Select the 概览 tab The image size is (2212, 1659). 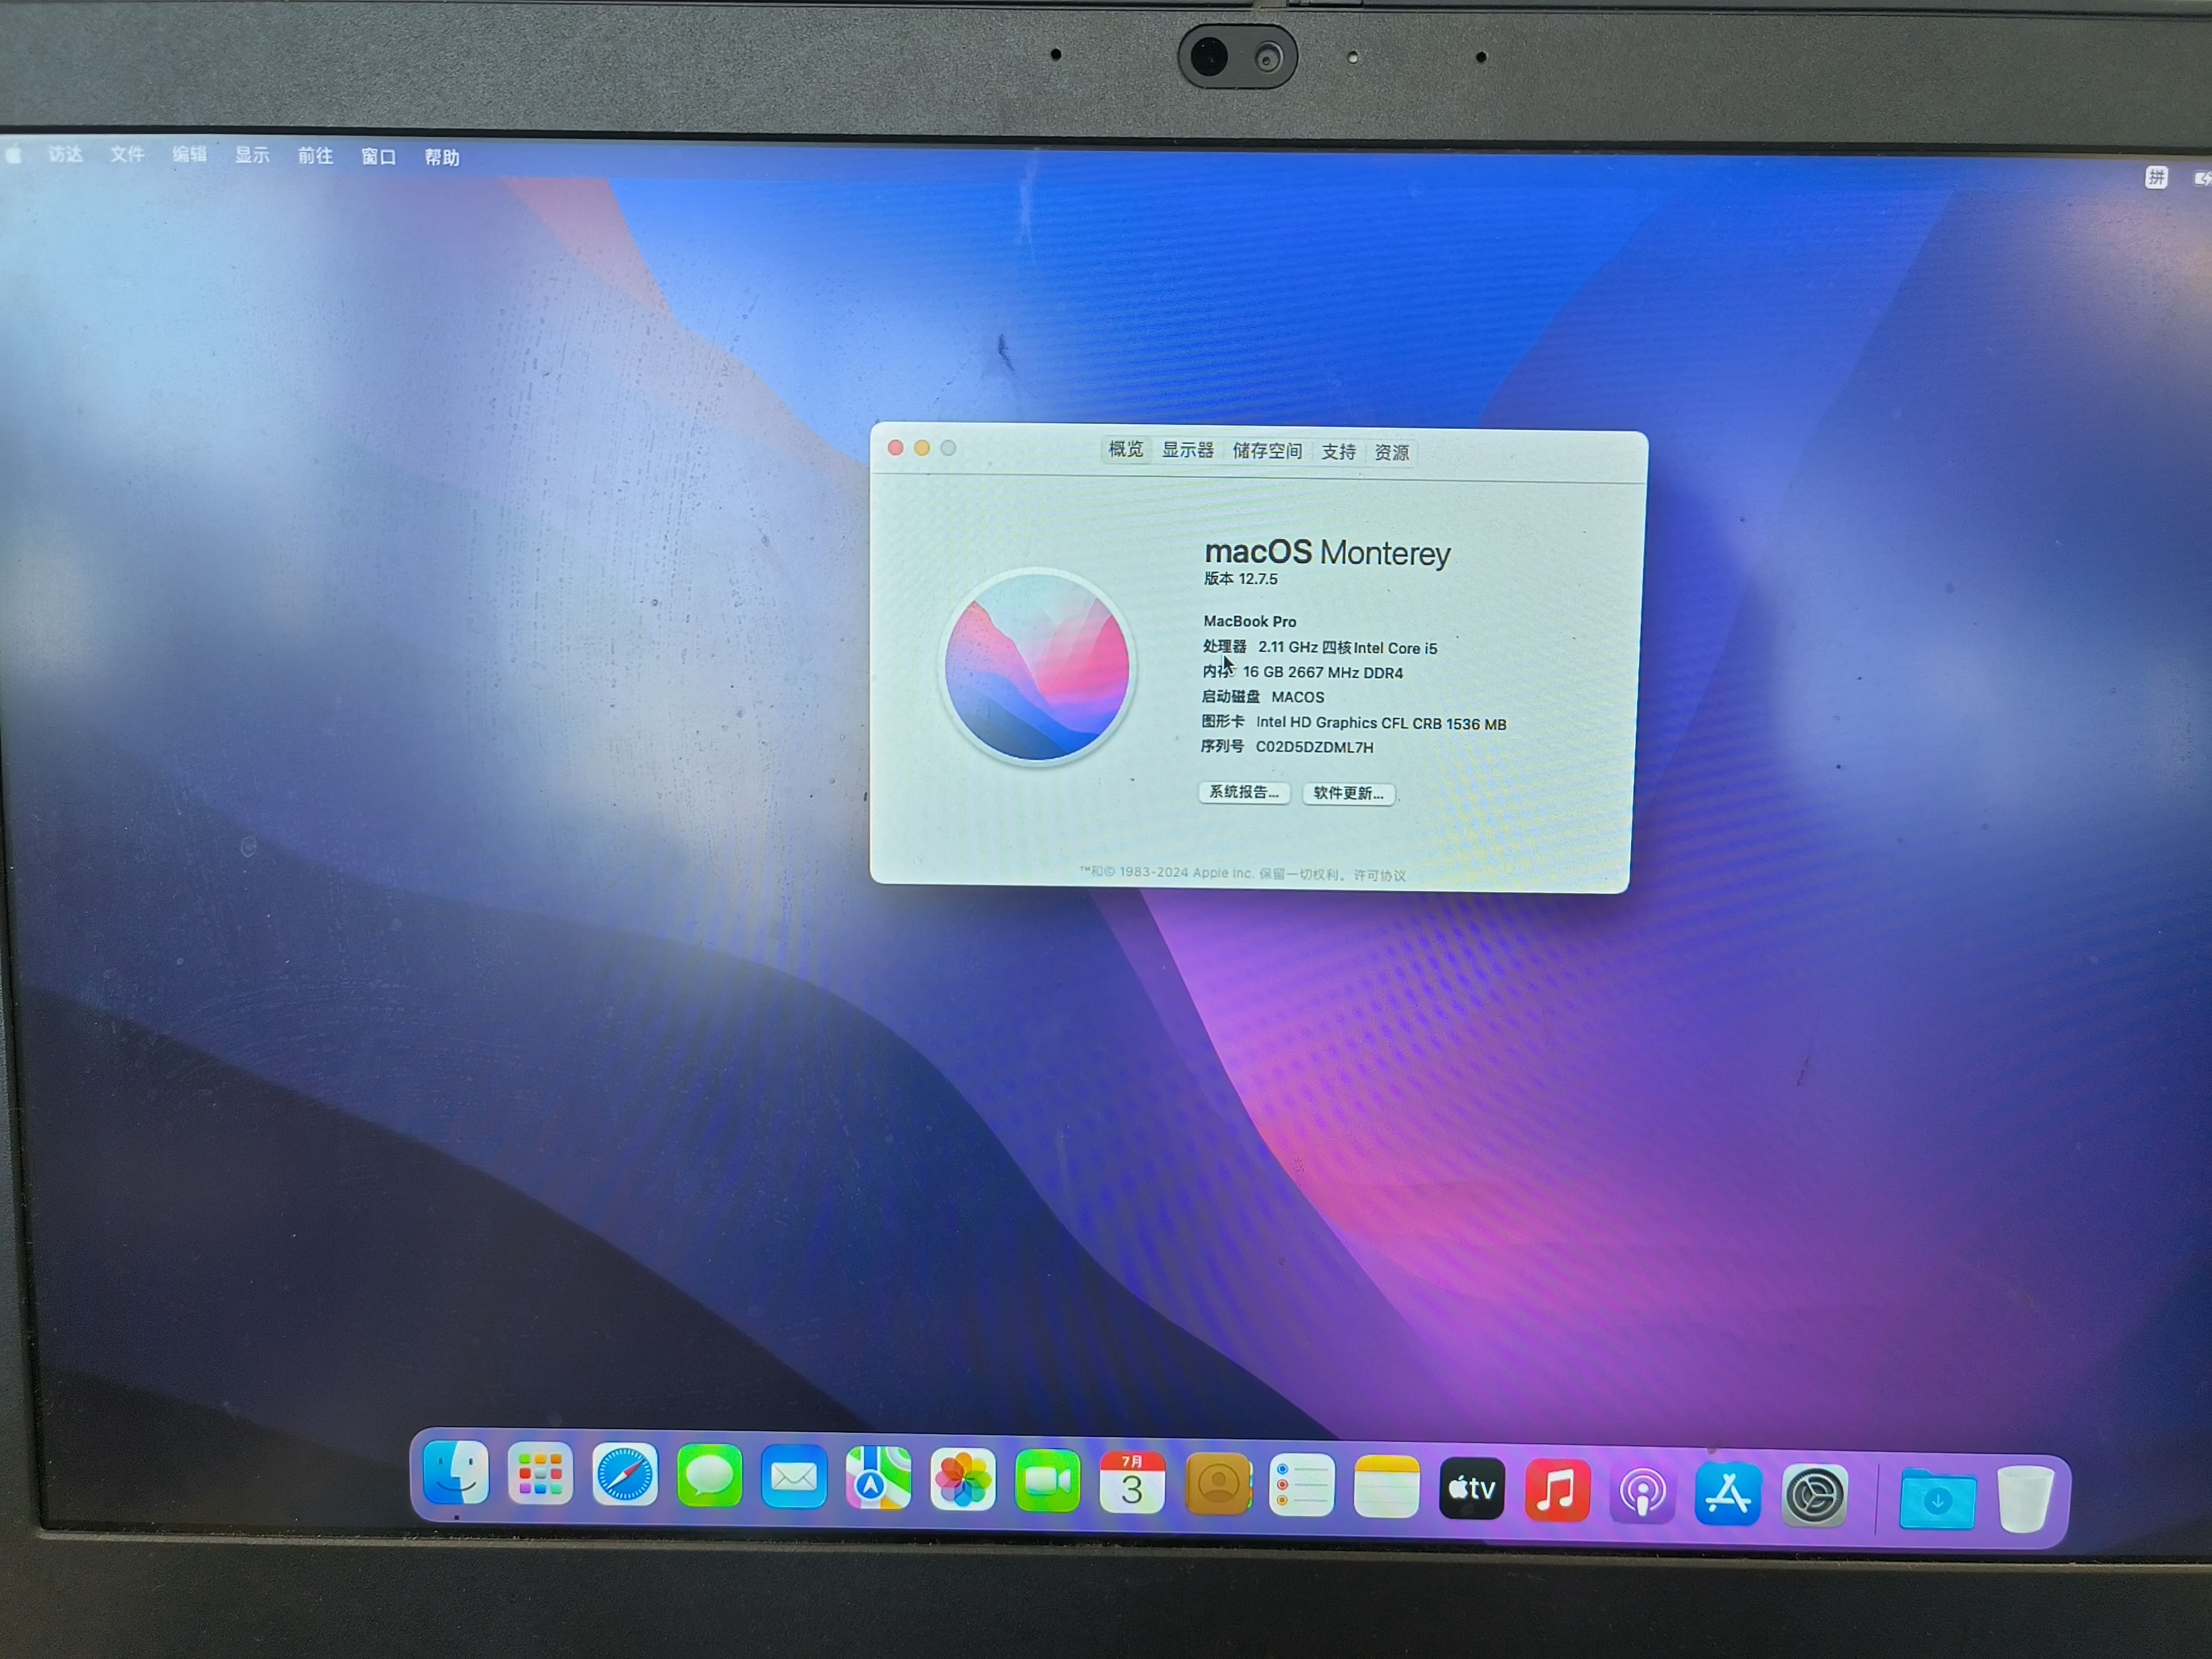coord(1125,449)
